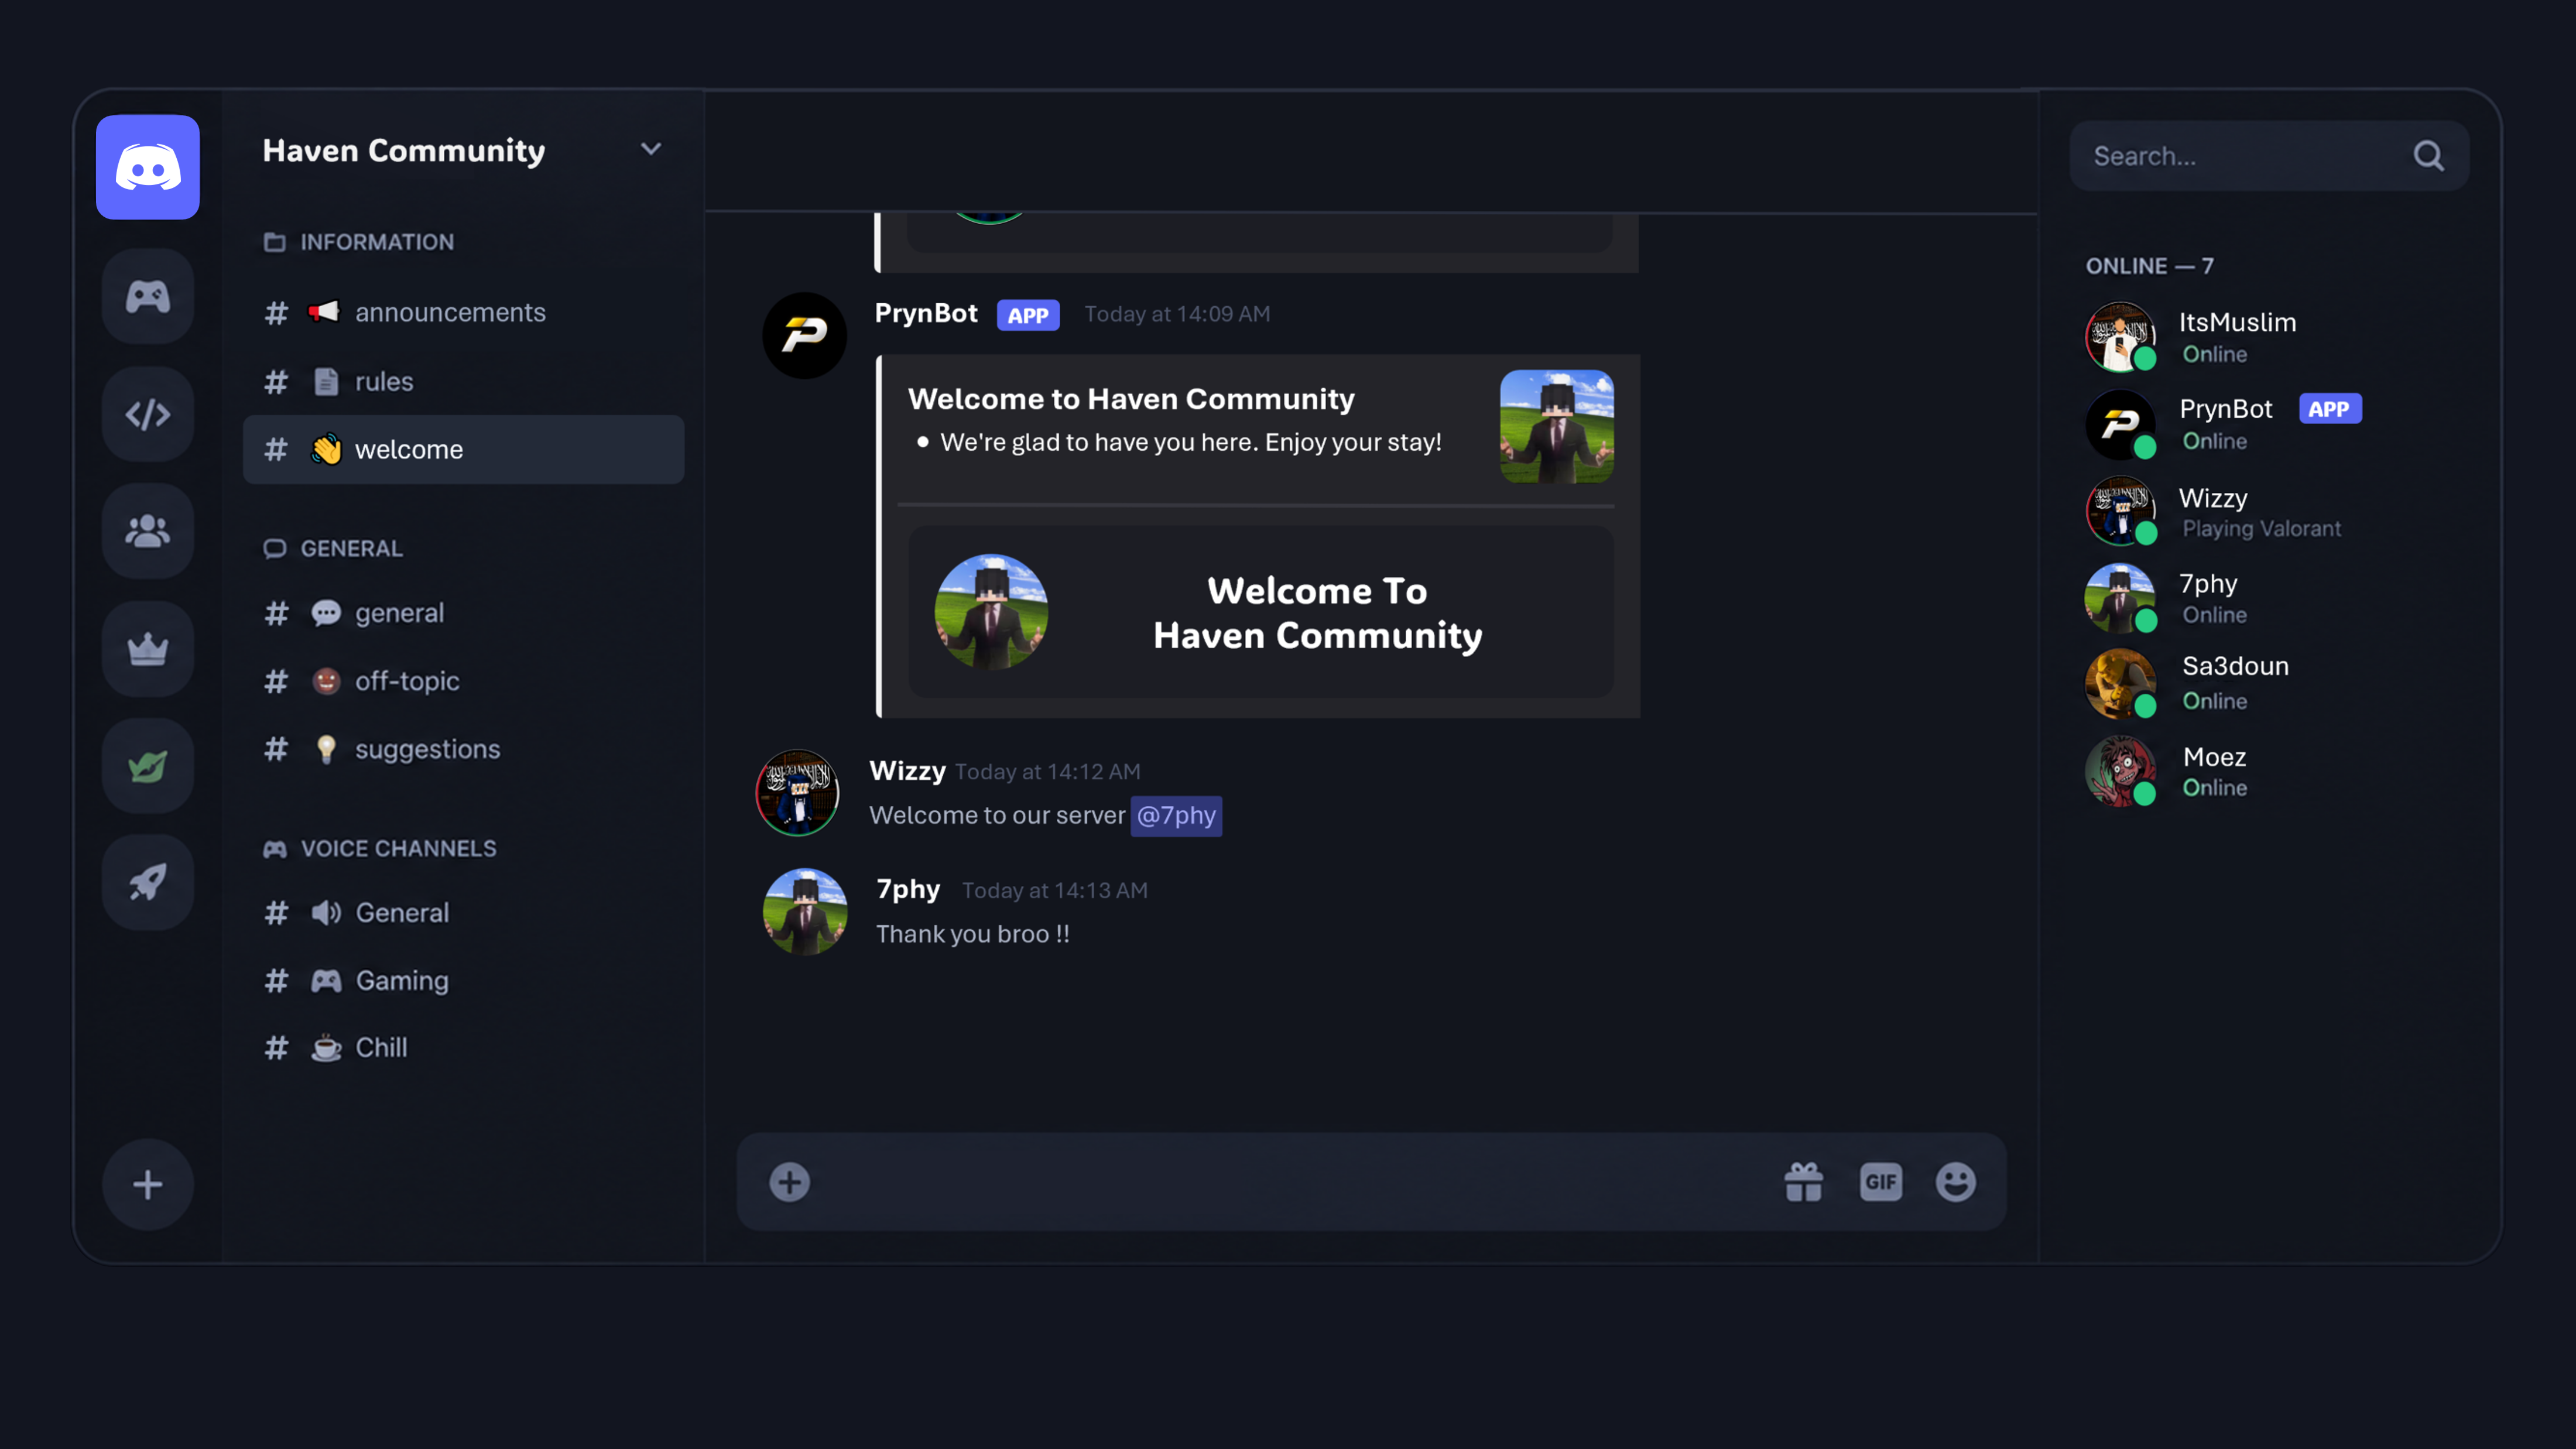Open the announcements channel

click(x=463, y=313)
